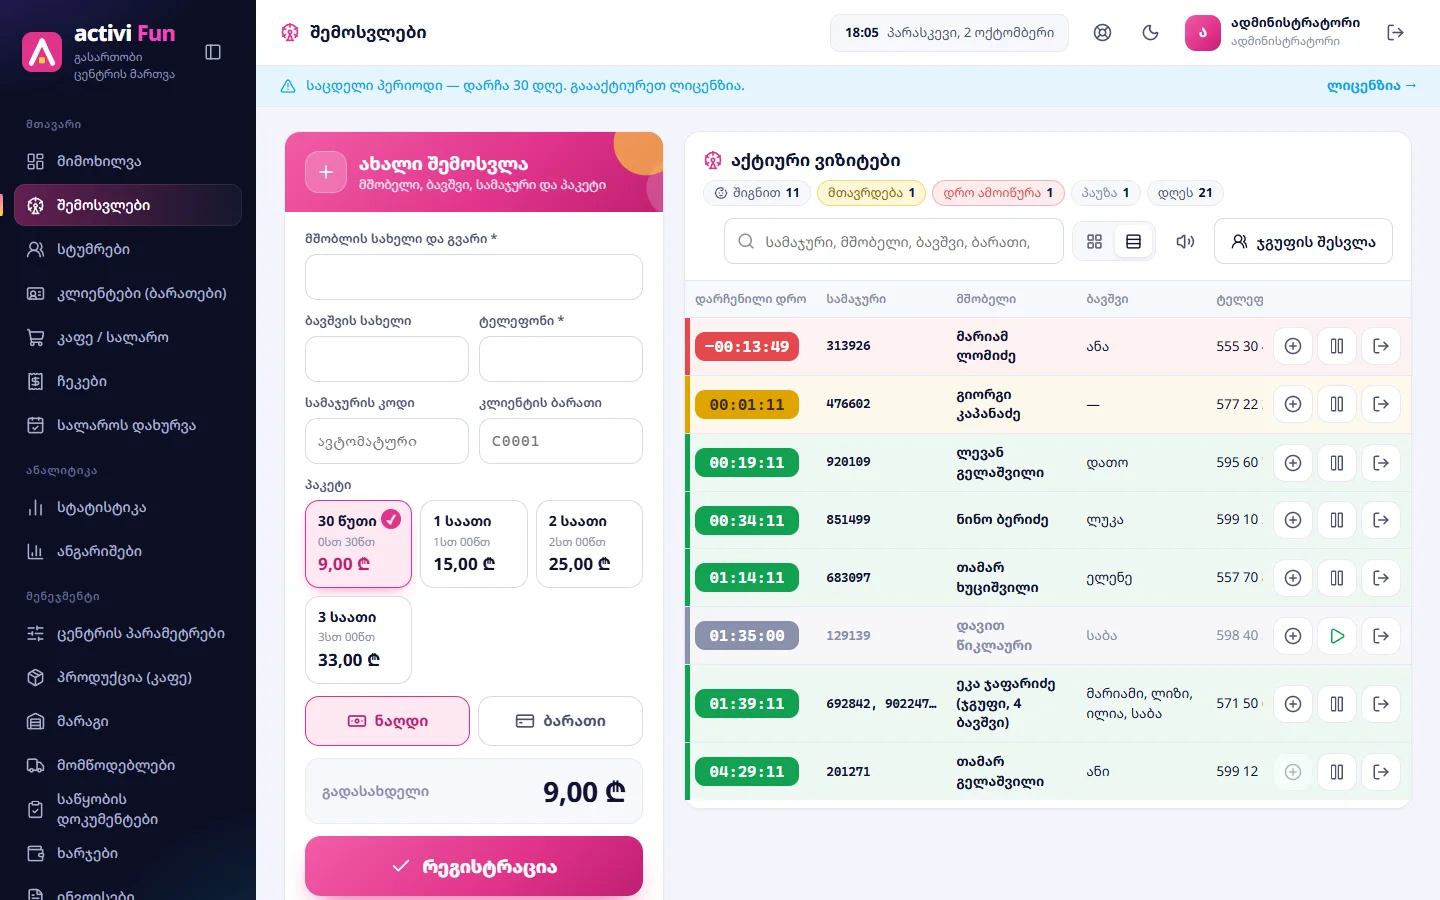Image resolution: width=1440 pixels, height=900 pixels.
Task: Log out using the header exit icon
Action: pyautogui.click(x=1396, y=33)
